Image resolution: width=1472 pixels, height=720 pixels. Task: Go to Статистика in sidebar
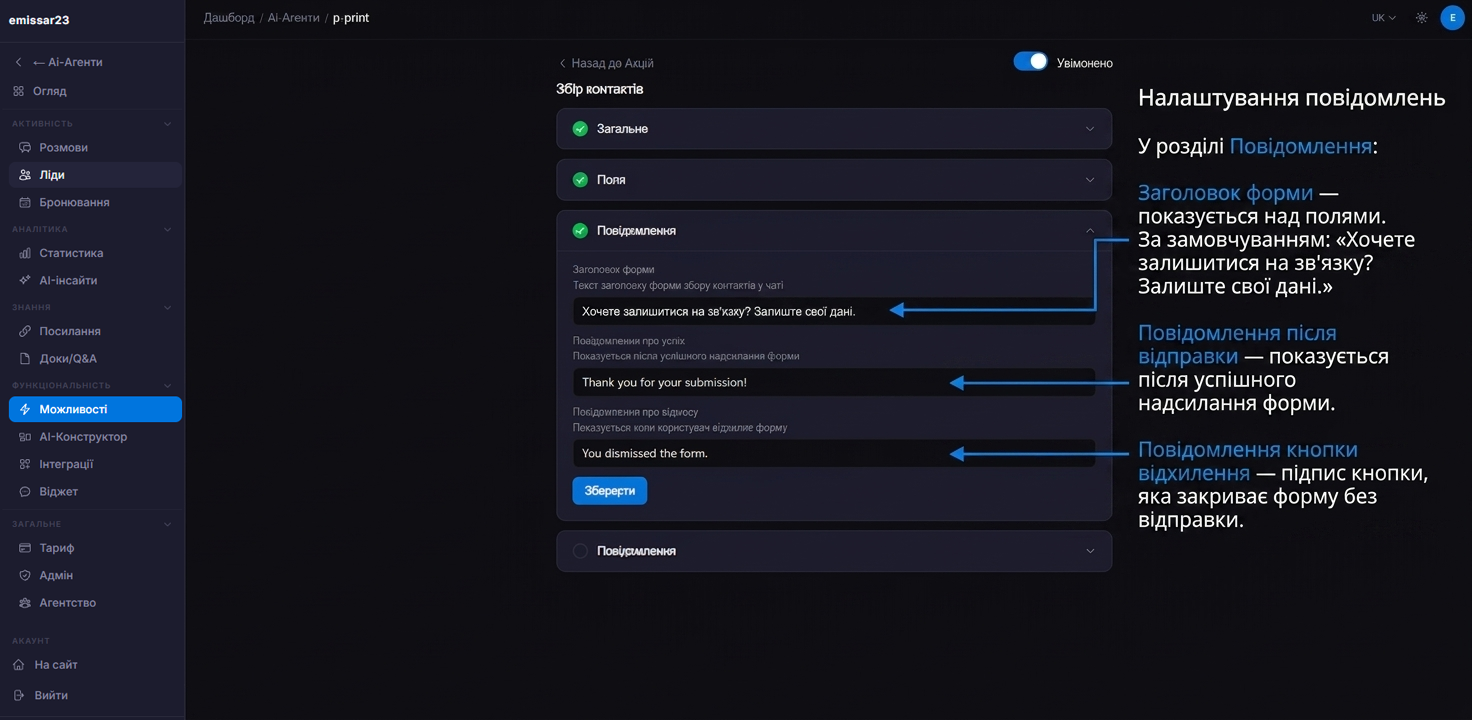71,253
